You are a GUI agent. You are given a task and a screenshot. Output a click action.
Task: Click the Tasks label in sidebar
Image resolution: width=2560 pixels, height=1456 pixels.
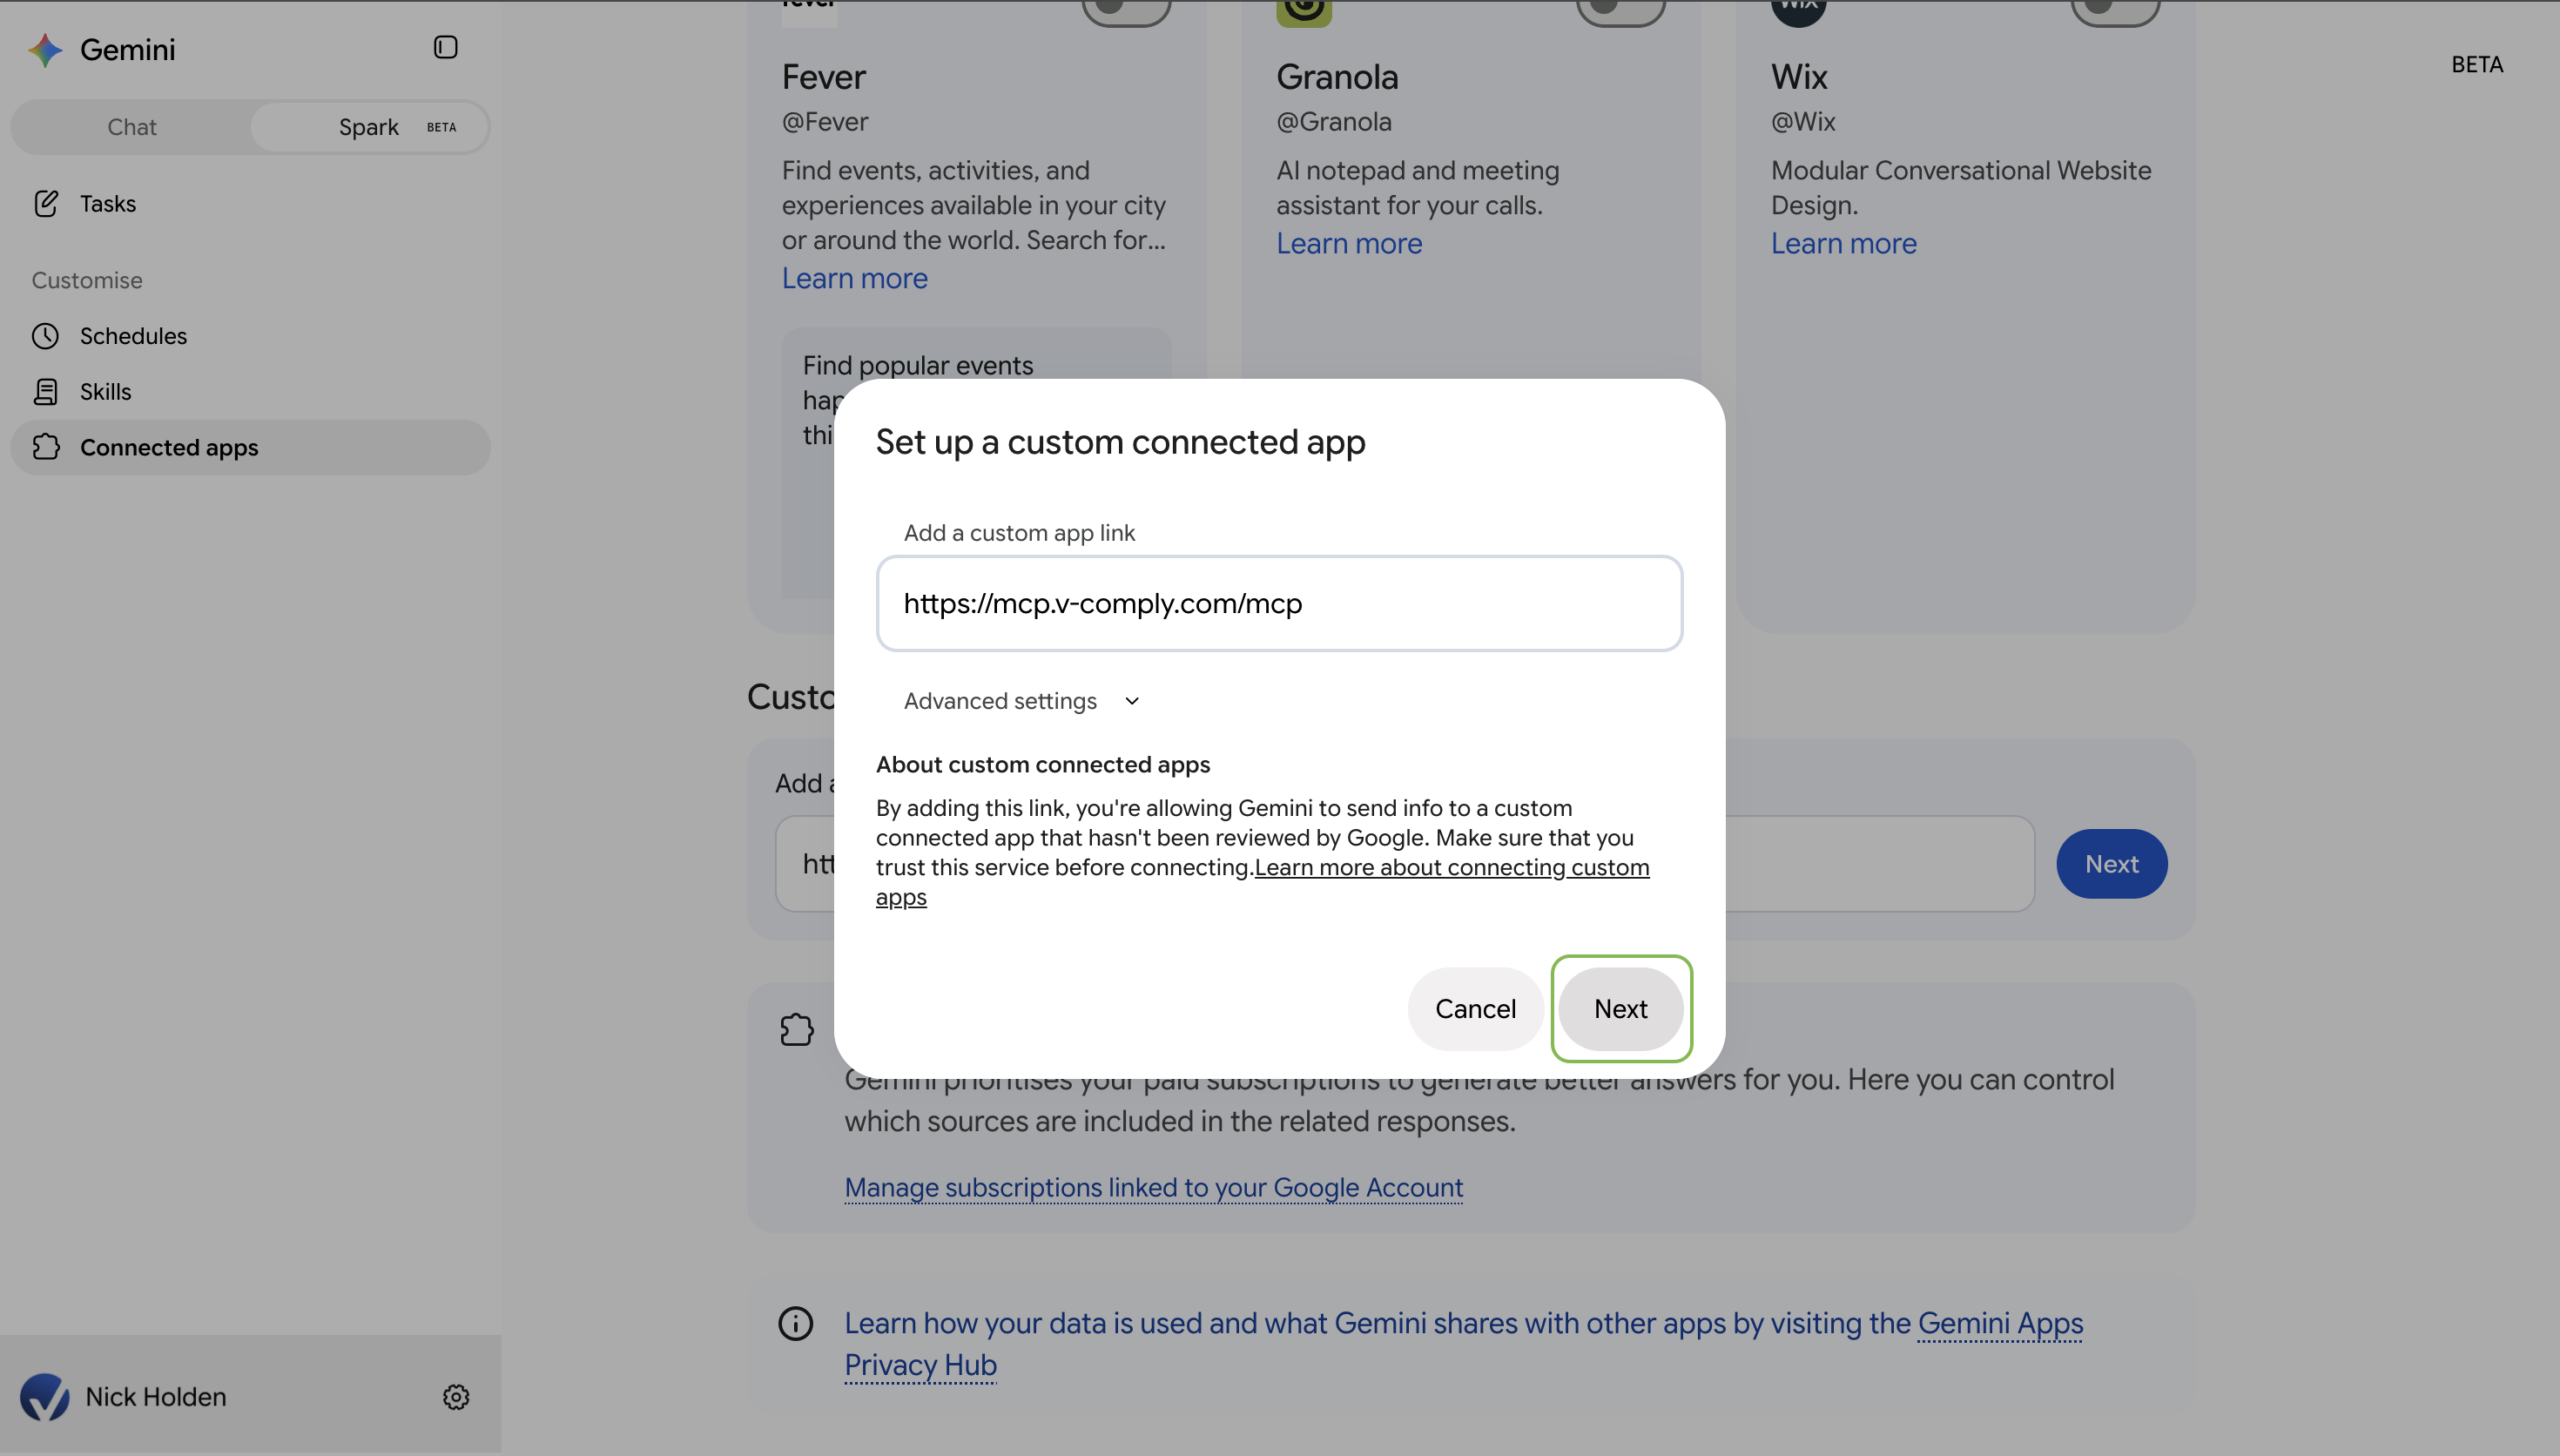[x=108, y=203]
